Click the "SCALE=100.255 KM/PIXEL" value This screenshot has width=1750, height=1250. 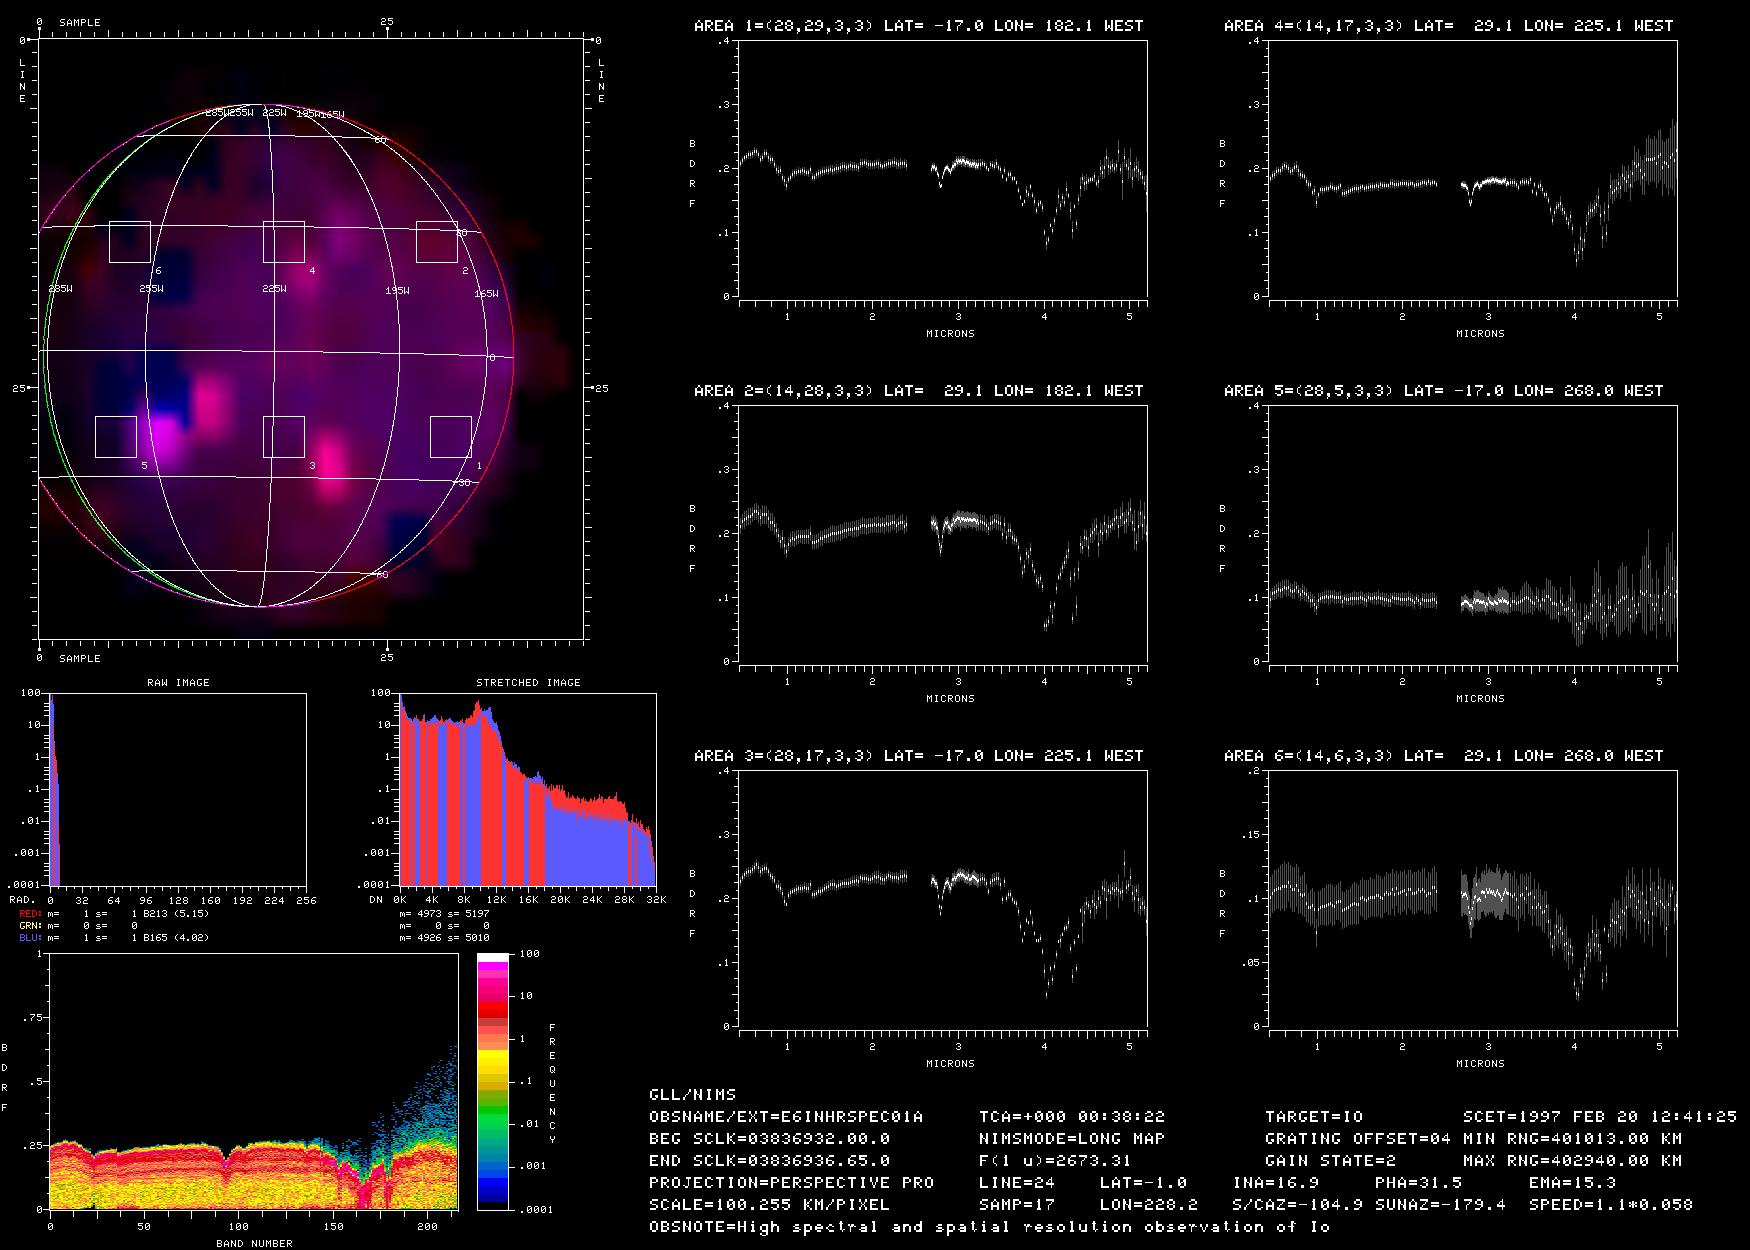pos(770,1205)
